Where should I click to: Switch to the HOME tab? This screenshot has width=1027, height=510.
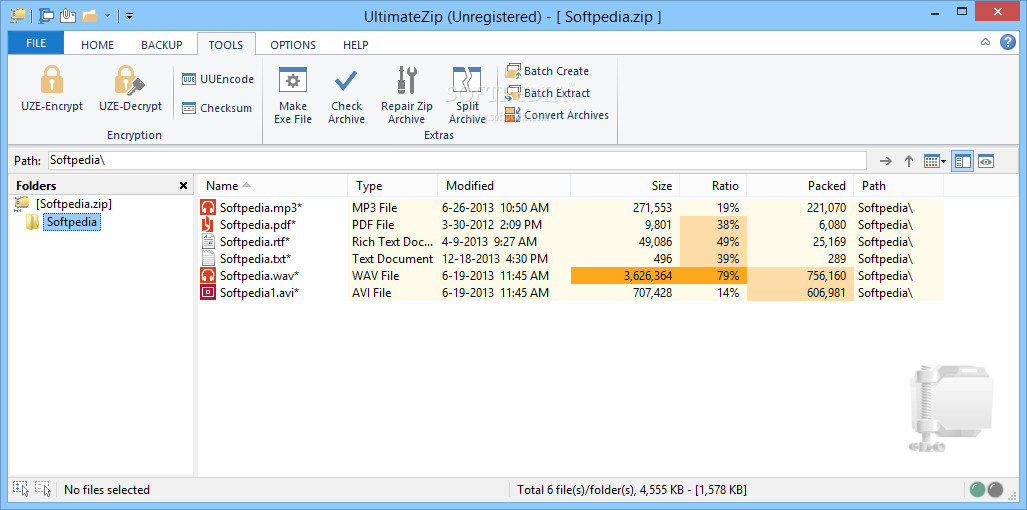98,45
